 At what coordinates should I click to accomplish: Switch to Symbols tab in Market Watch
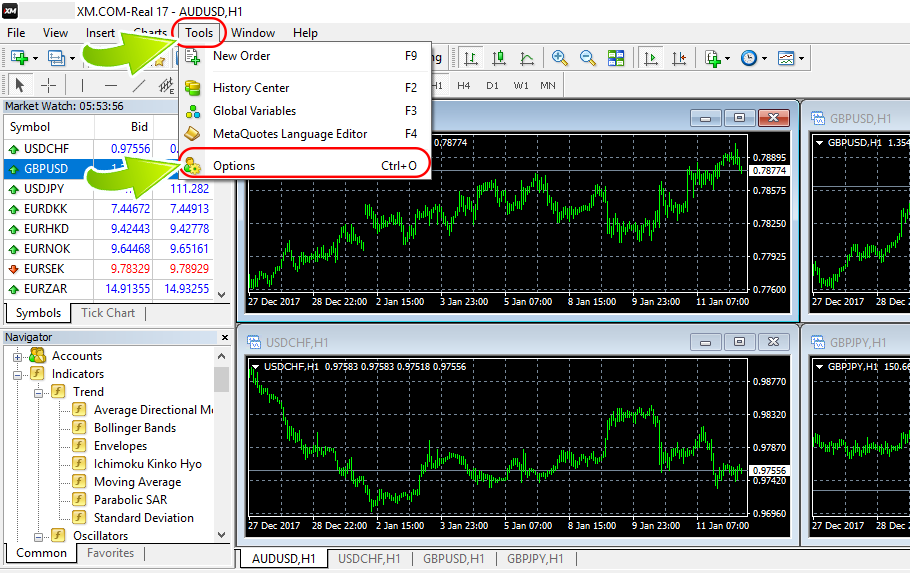click(38, 313)
